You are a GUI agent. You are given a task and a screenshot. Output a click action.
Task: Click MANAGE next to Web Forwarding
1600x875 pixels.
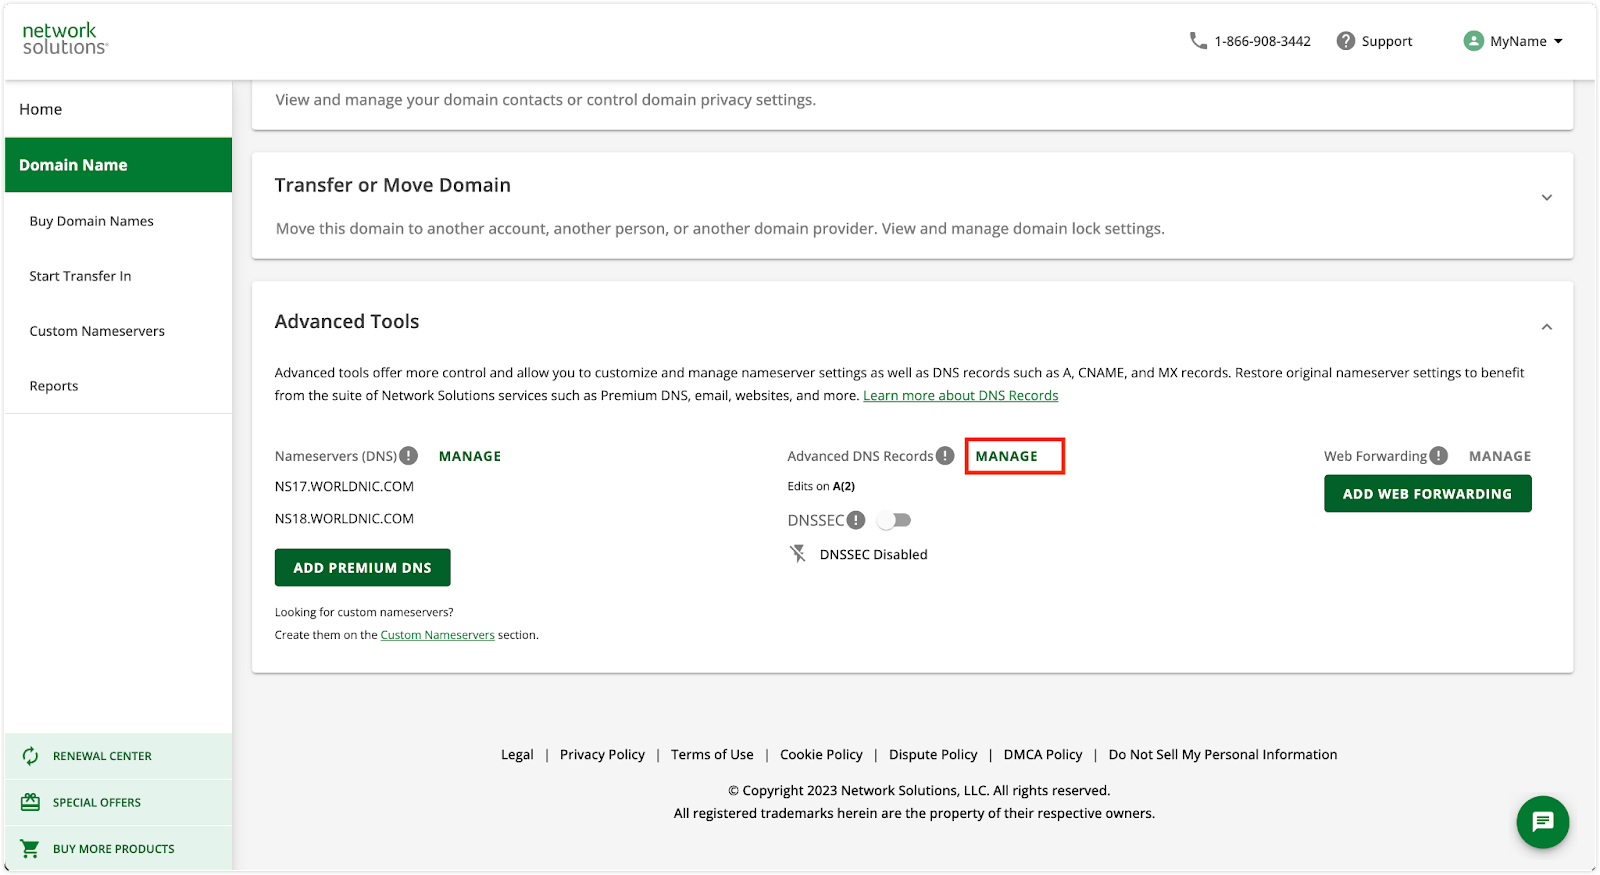(1500, 456)
